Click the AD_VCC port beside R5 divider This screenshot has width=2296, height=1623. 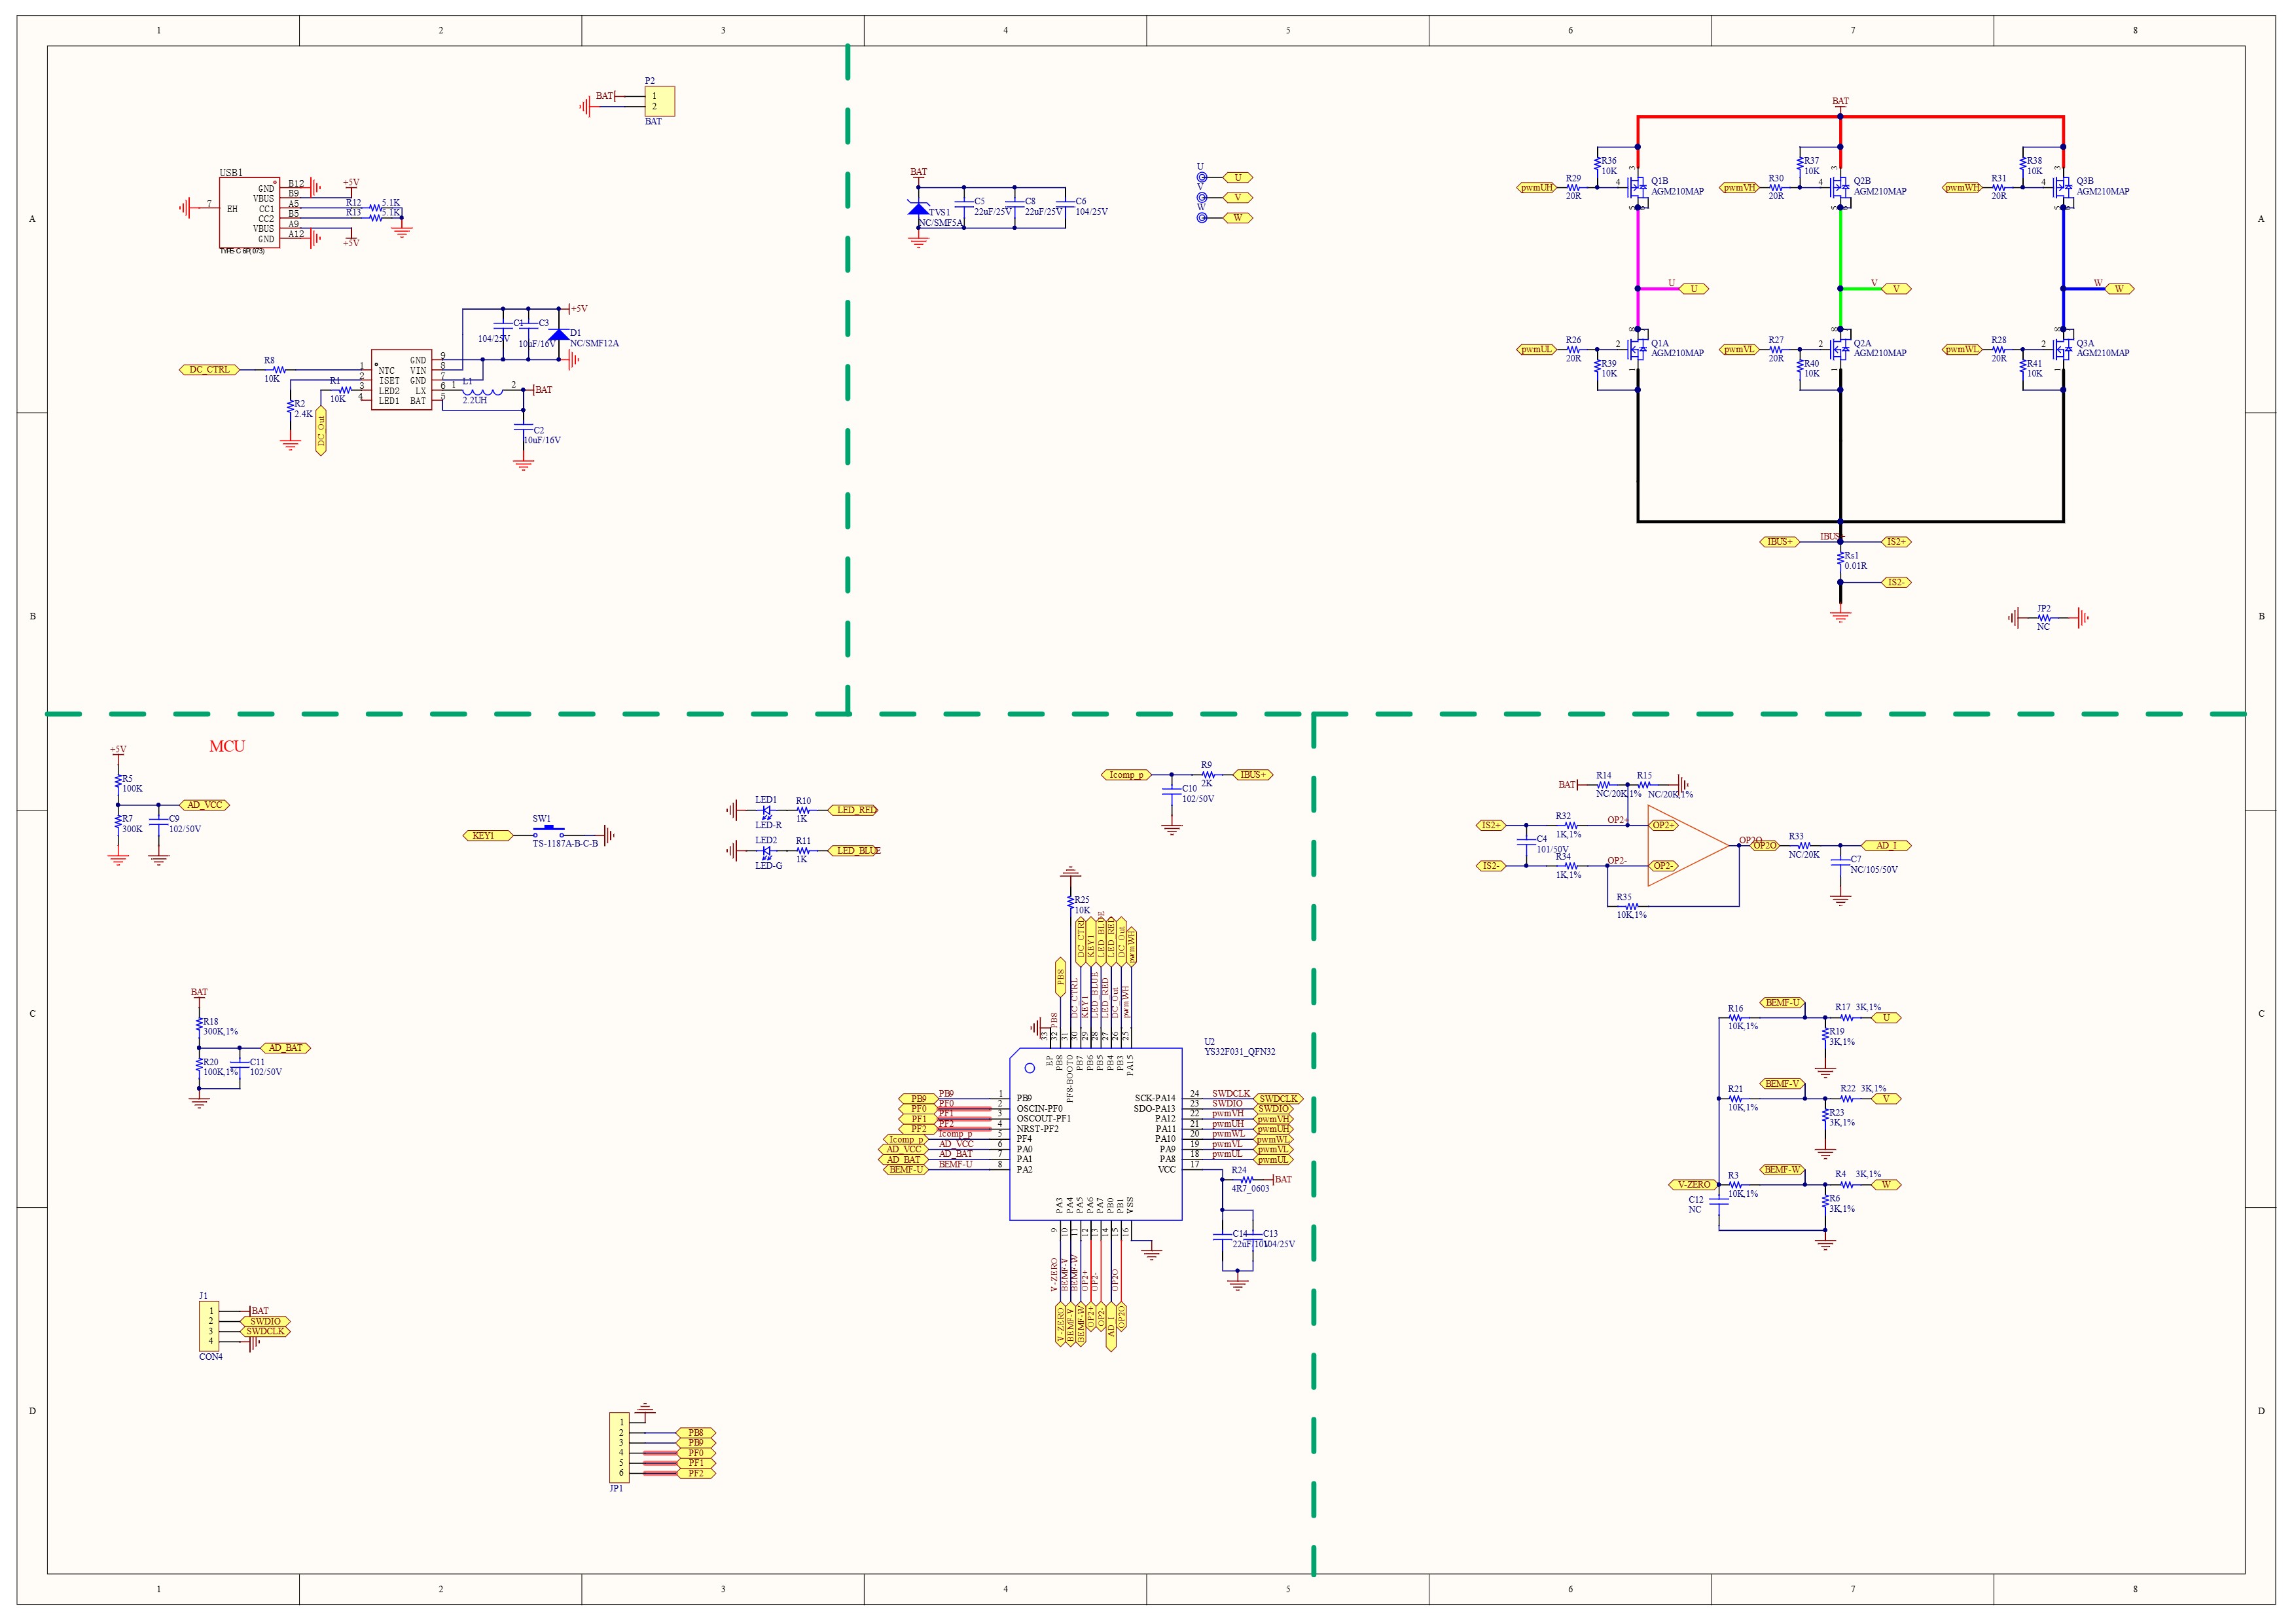(205, 805)
